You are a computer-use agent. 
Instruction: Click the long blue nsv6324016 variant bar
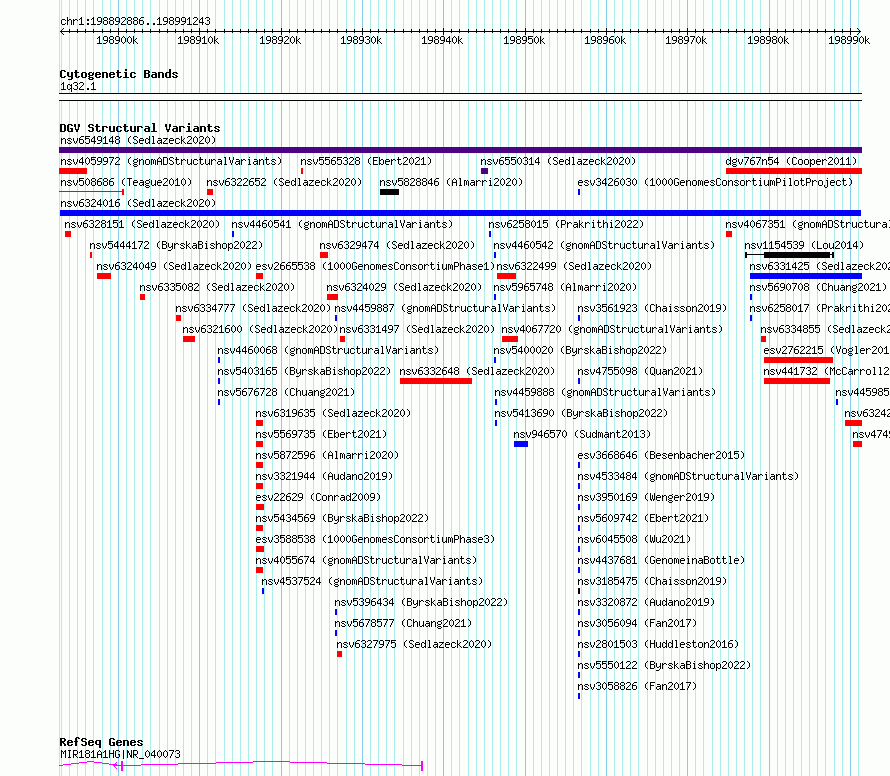(460, 213)
